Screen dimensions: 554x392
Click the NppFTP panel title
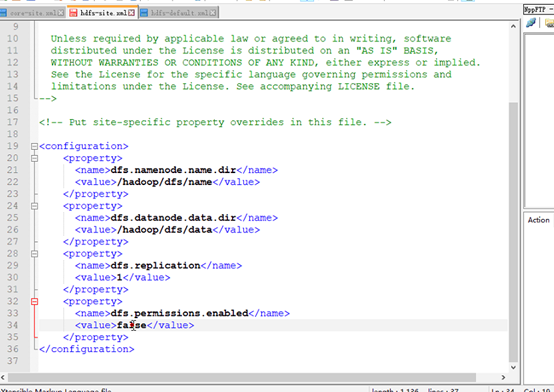pyautogui.click(x=535, y=10)
